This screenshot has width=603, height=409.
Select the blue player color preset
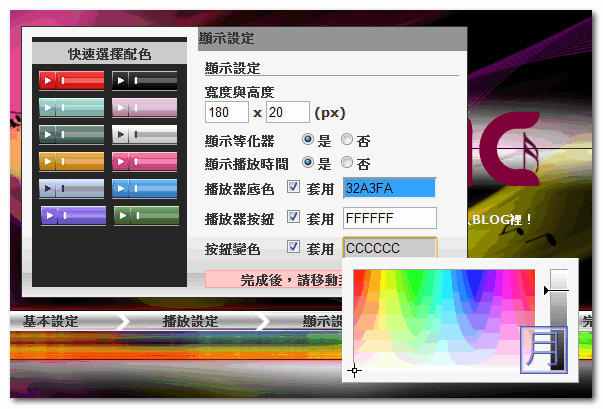point(145,188)
